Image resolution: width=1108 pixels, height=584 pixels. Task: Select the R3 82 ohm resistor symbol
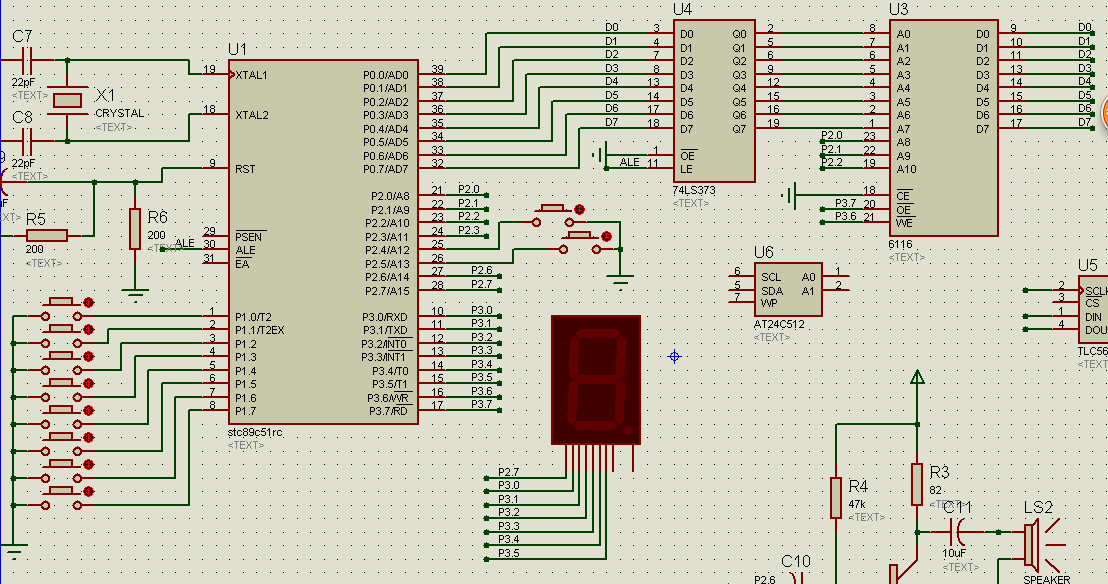click(x=917, y=484)
